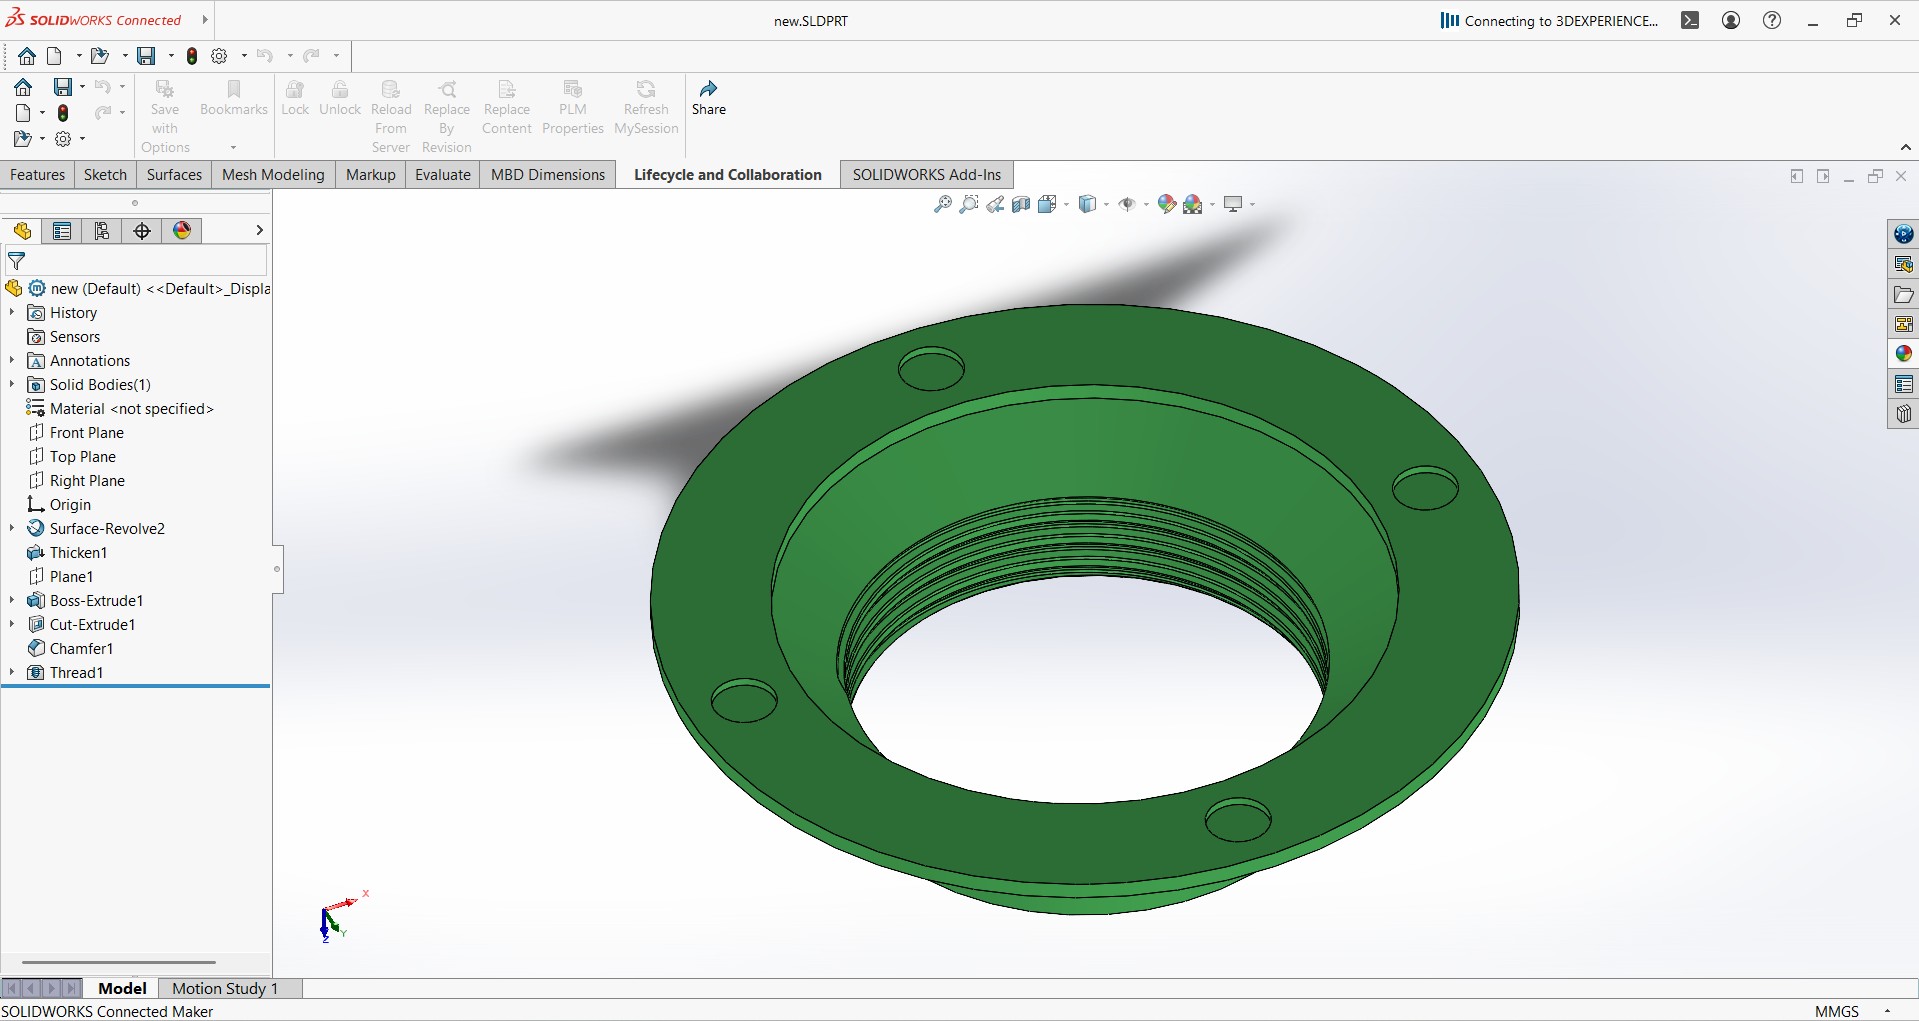Screen dimensions: 1919x1021
Task: Open Custom Properties in the task pane
Action: 1903,384
